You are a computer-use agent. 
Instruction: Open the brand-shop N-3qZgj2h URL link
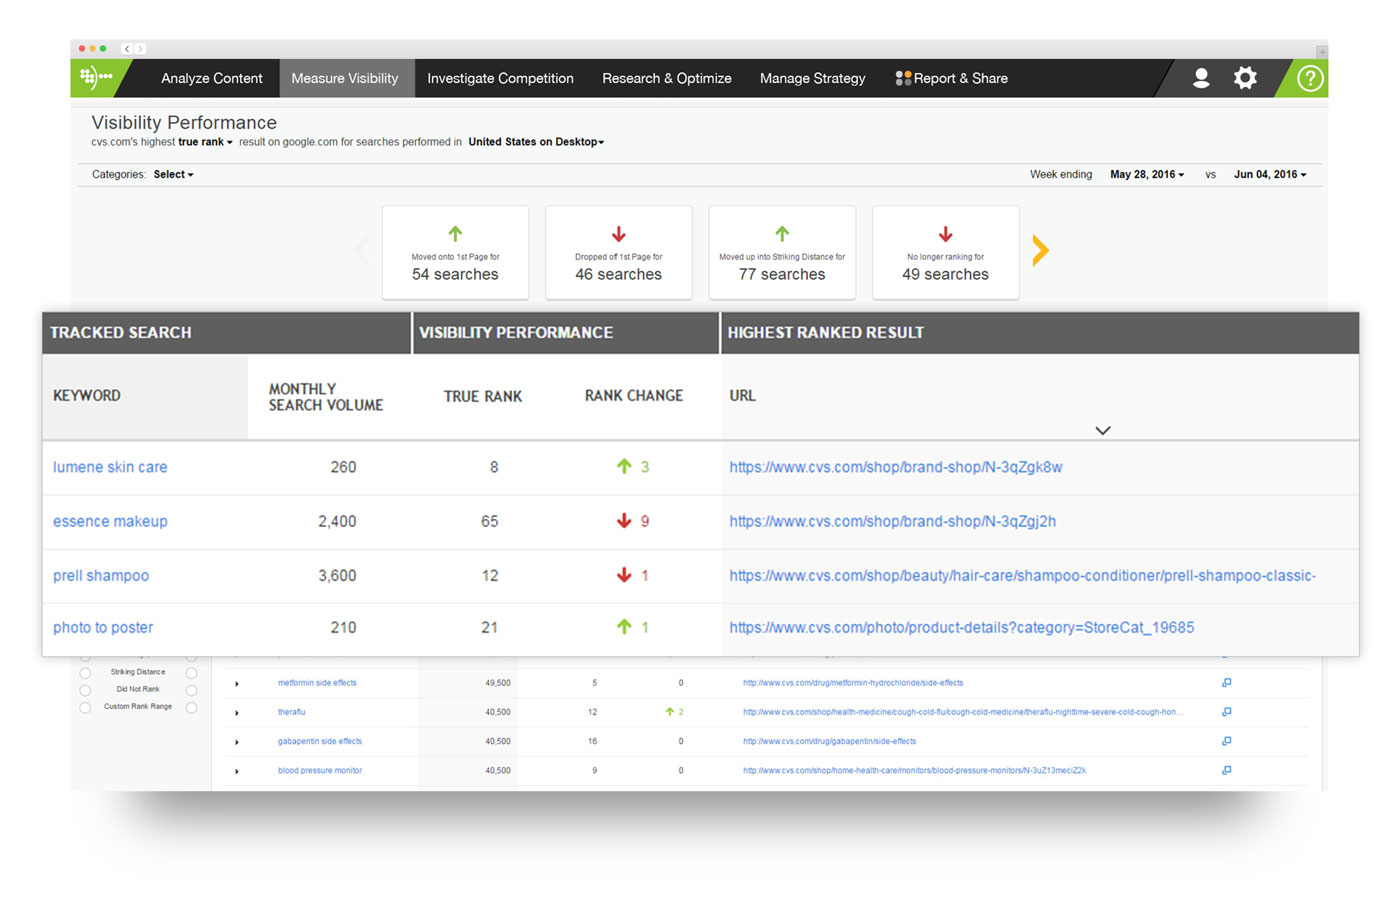[x=893, y=521]
